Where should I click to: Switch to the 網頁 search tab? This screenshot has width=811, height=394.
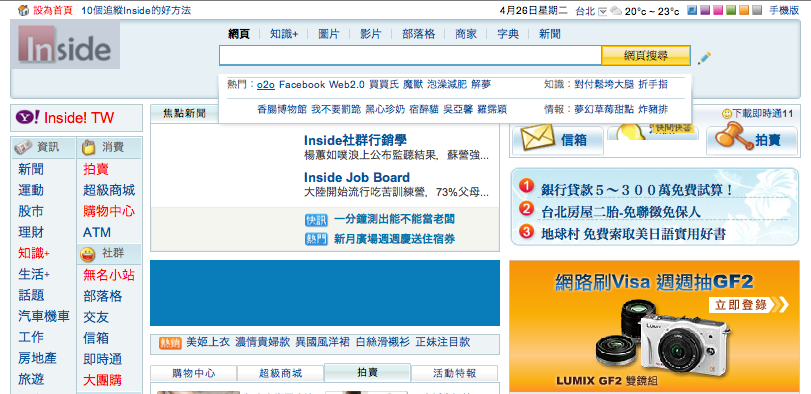(239, 34)
